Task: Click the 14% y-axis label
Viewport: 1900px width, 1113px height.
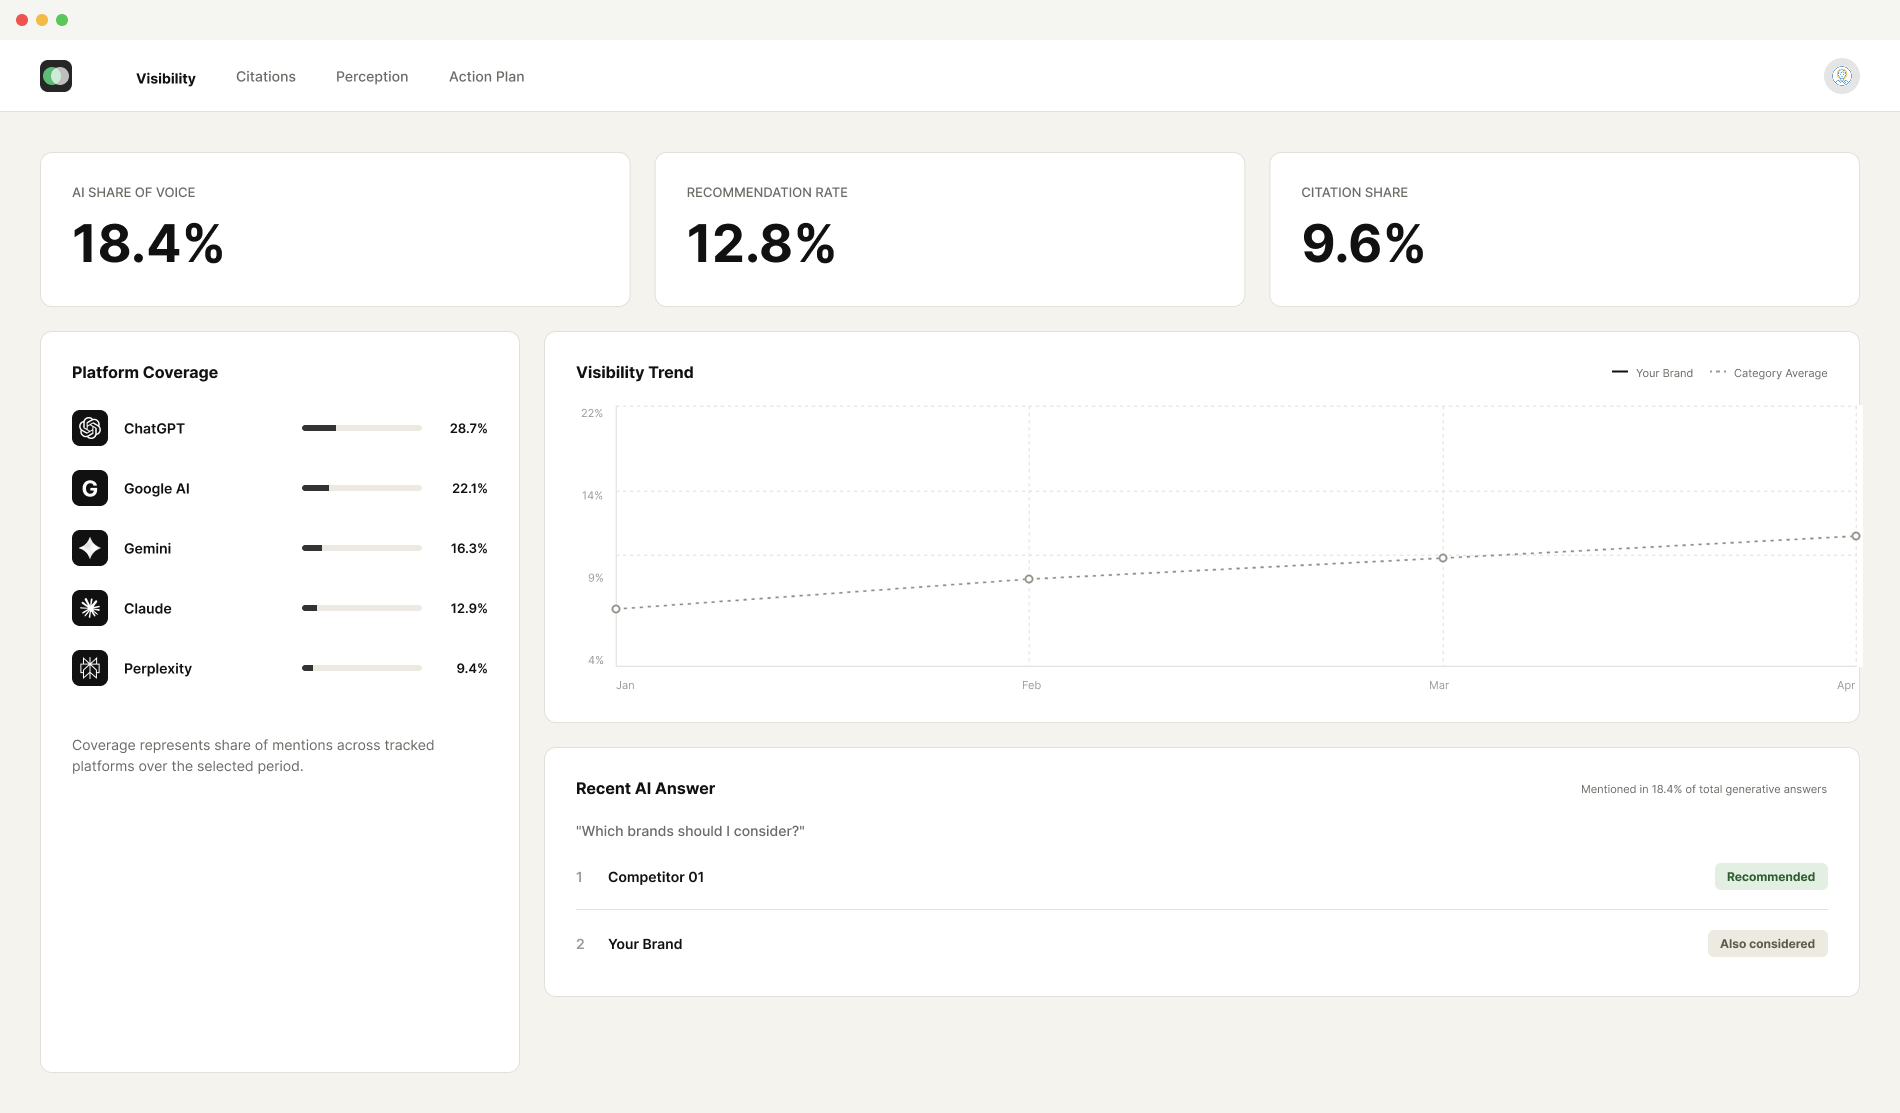Action: pyautogui.click(x=592, y=495)
